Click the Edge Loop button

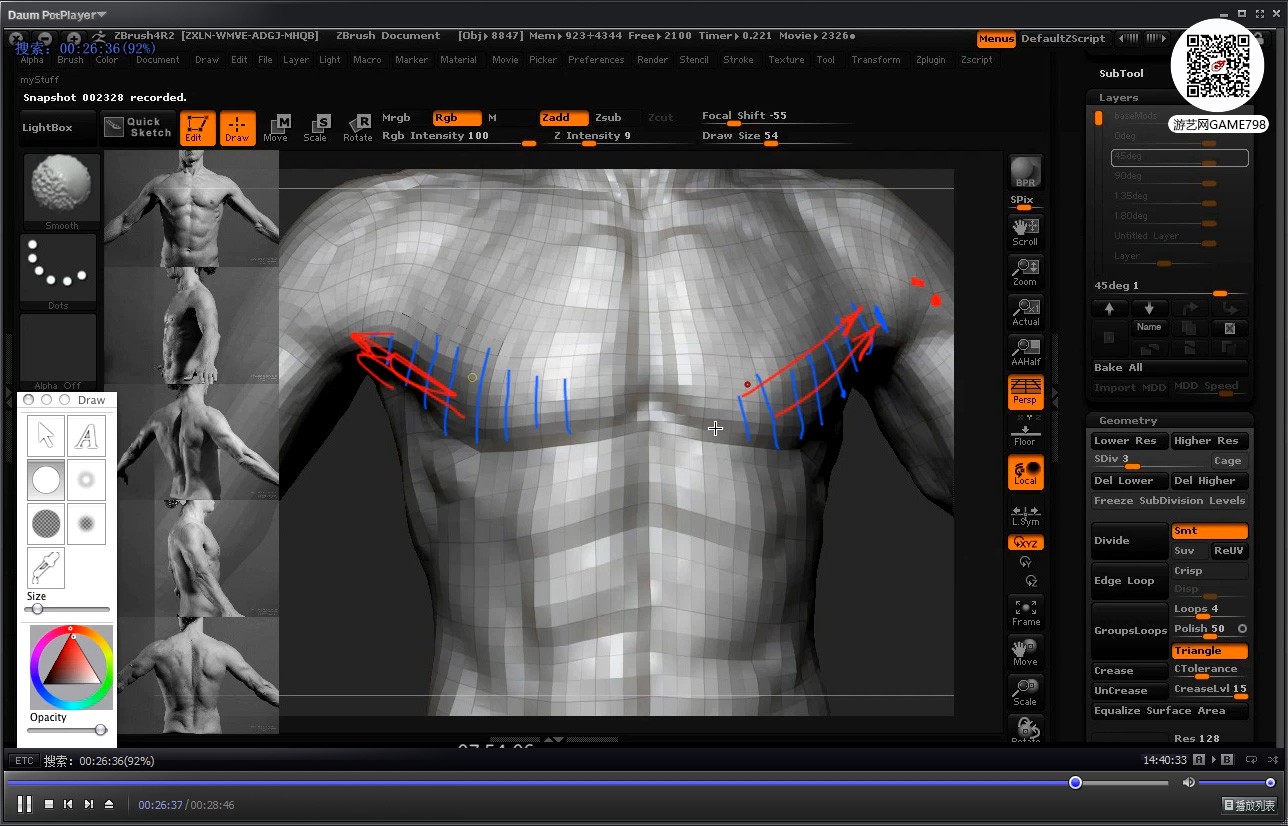(1129, 581)
